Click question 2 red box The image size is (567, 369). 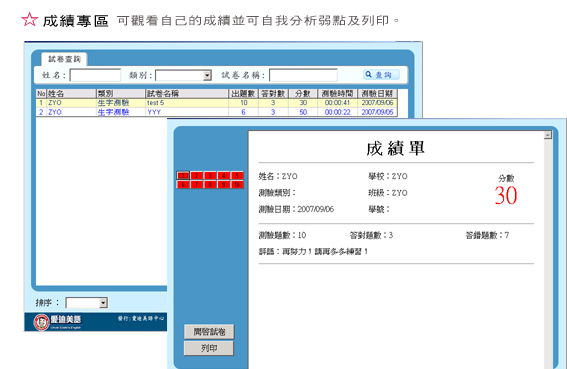coord(196,175)
